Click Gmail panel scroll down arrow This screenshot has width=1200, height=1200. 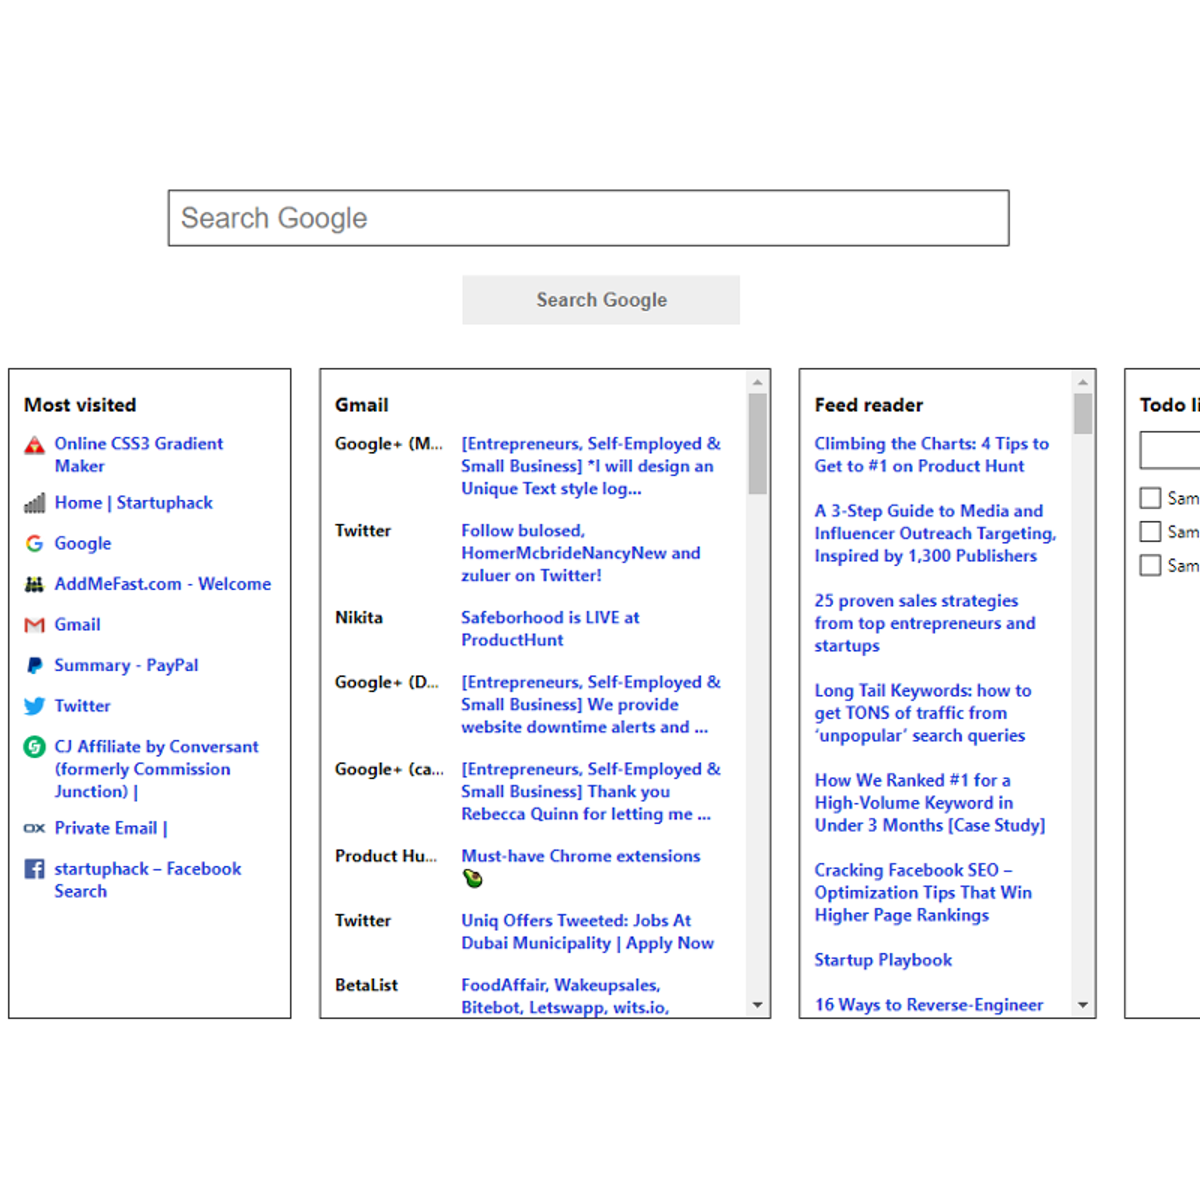[x=757, y=1005]
